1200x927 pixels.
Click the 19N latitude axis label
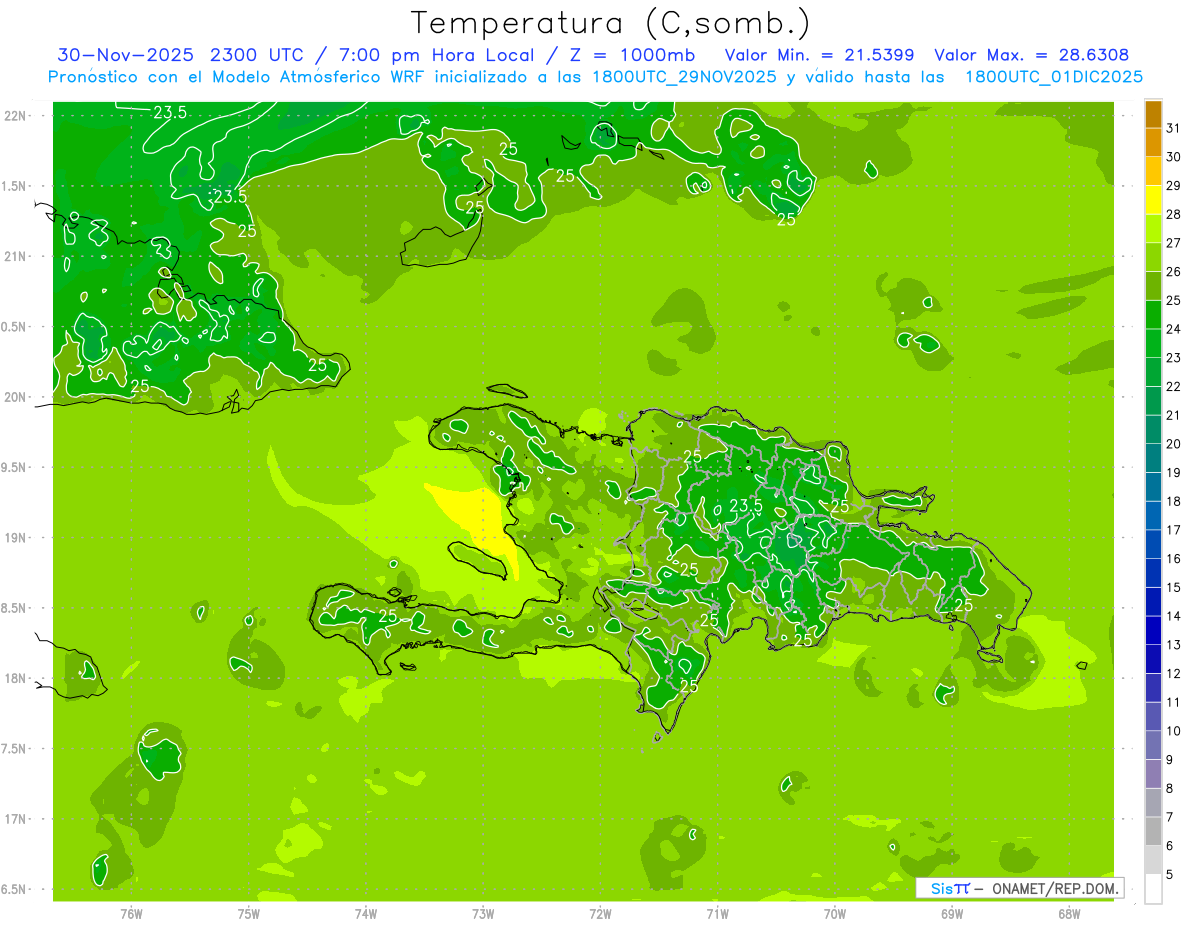(x=15, y=538)
